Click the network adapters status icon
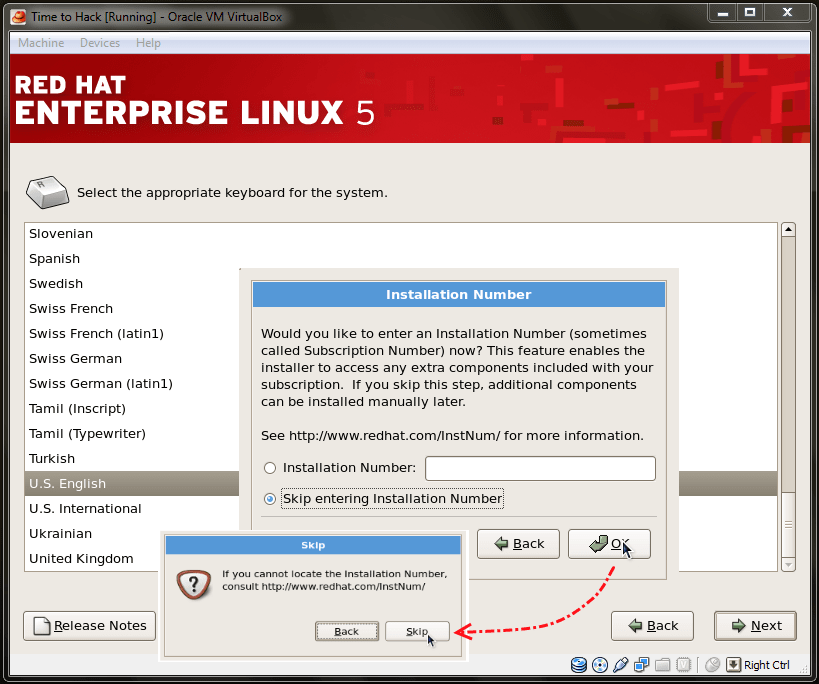Viewport: 819px width, 684px height. [641, 665]
